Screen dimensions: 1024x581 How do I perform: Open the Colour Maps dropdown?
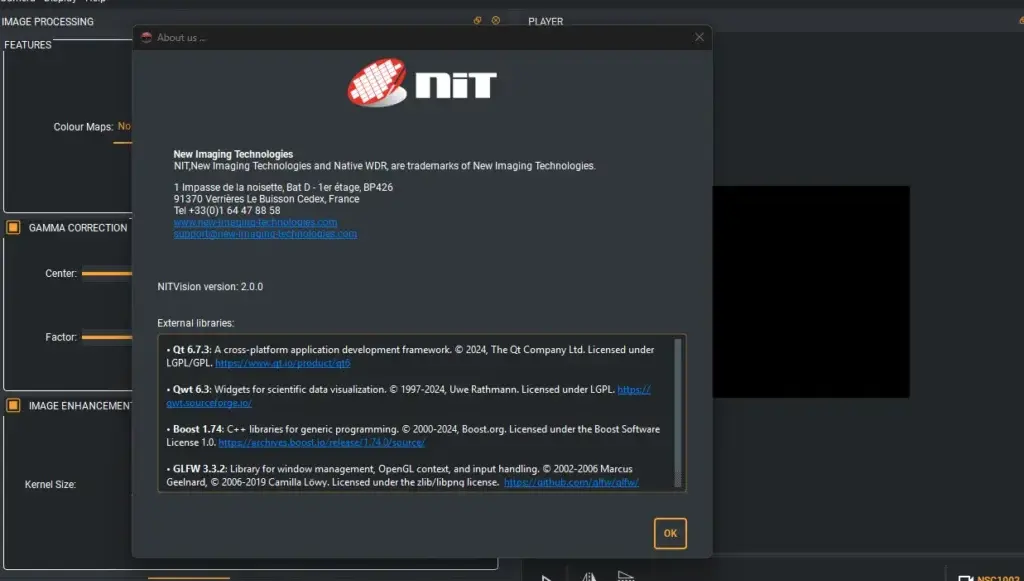coord(124,127)
